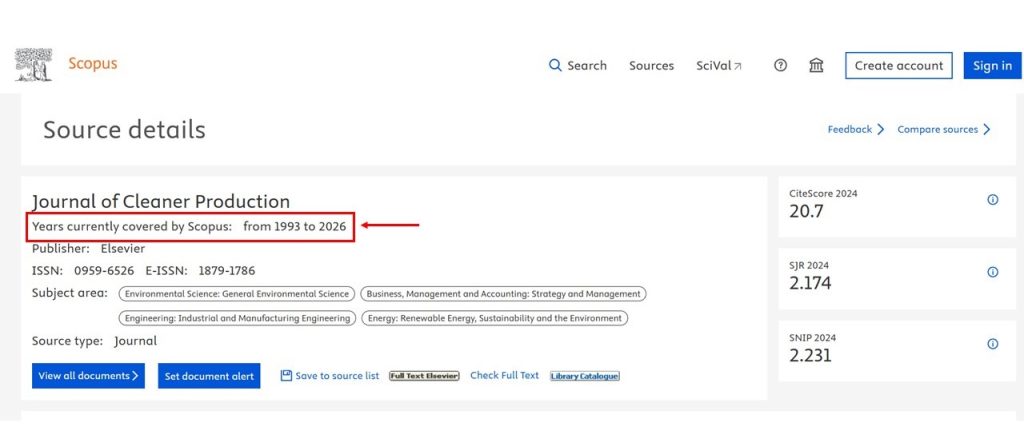Click the Search magnifier icon
Image resolution: width=1024 pixels, height=427 pixels.
point(555,65)
